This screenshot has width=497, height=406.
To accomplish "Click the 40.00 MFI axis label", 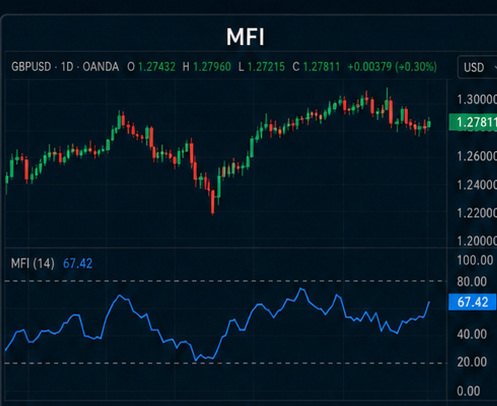I will (x=472, y=334).
